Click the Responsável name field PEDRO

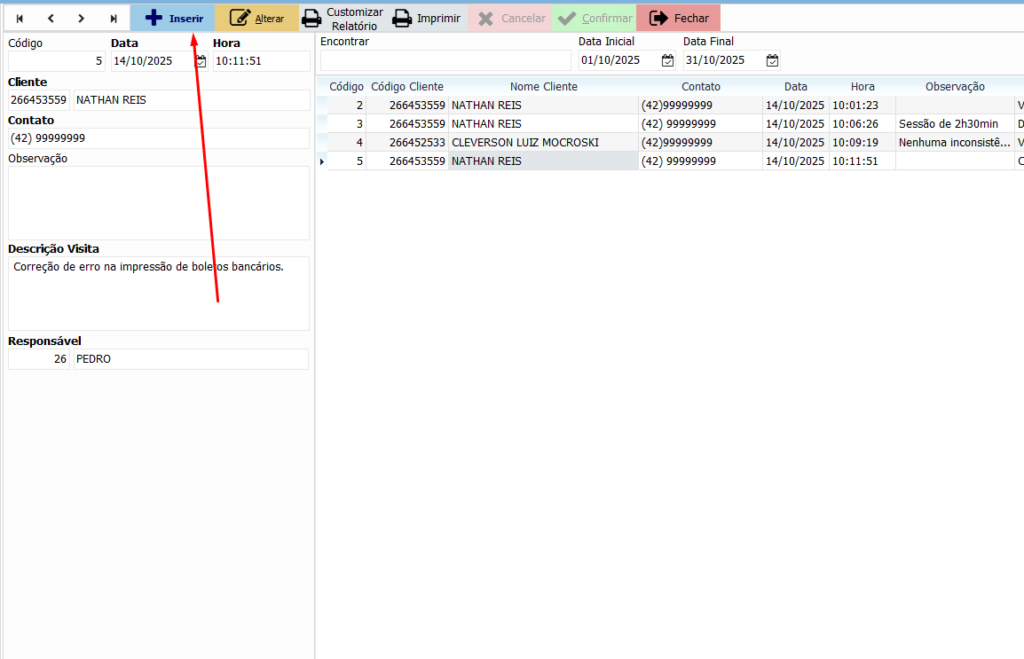(190, 359)
